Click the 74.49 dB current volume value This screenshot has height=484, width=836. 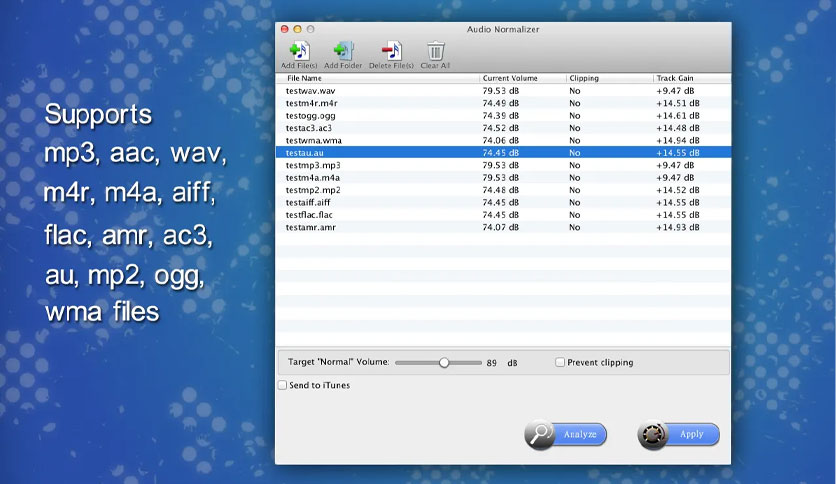coord(501,103)
